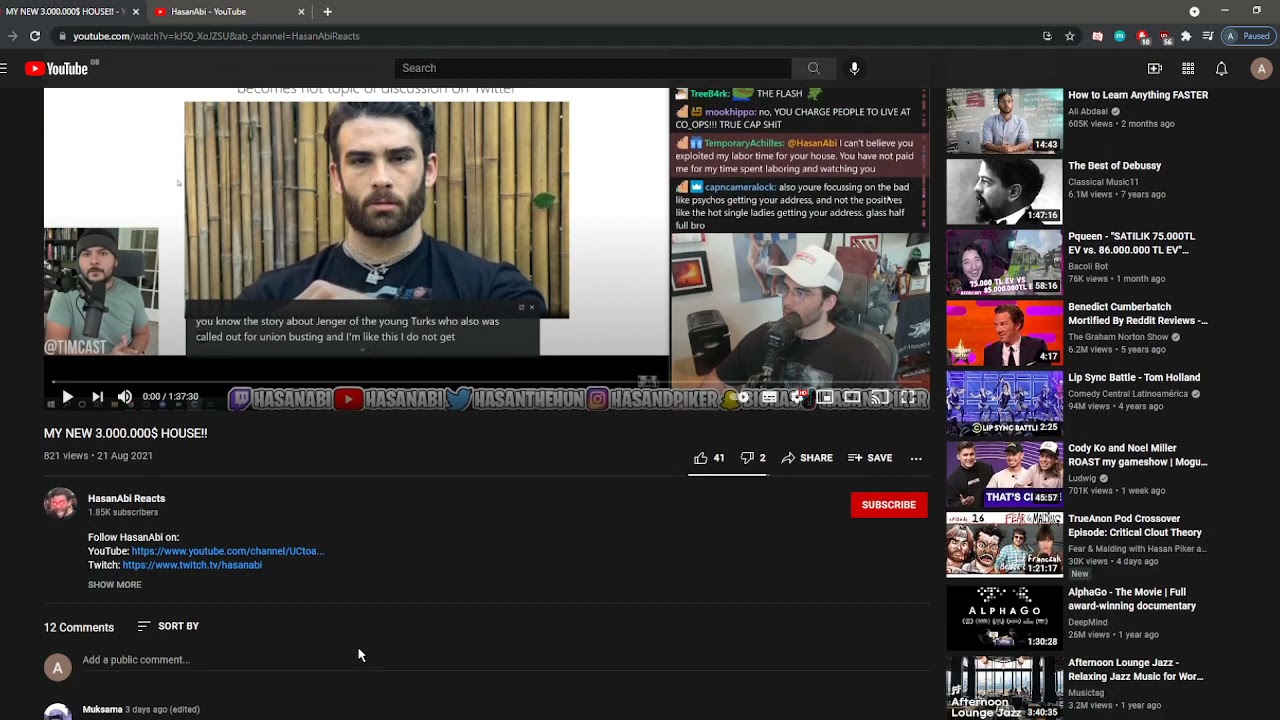The width and height of the screenshot is (1280, 720).
Task: Save video to a playlist
Action: [x=870, y=458]
